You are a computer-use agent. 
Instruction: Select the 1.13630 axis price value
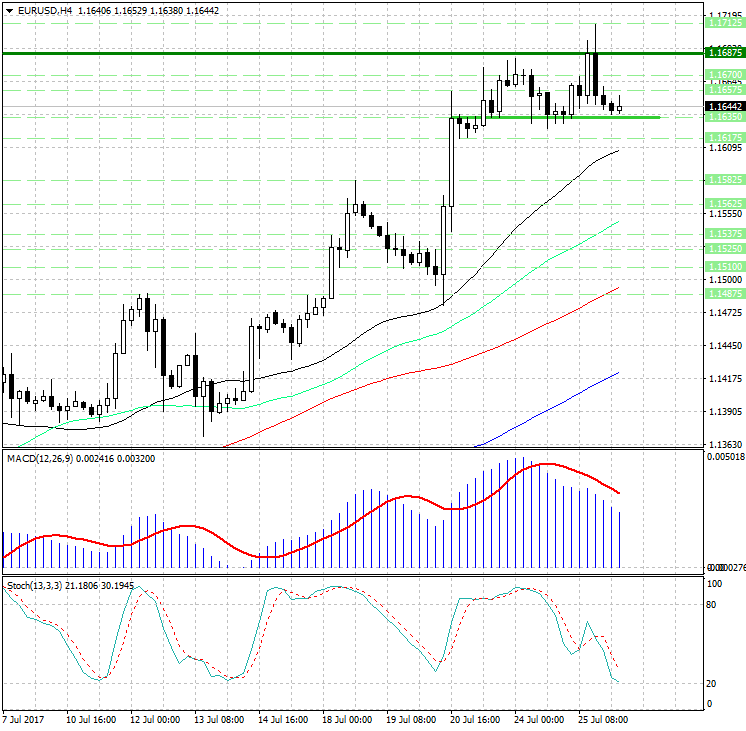tap(725, 445)
